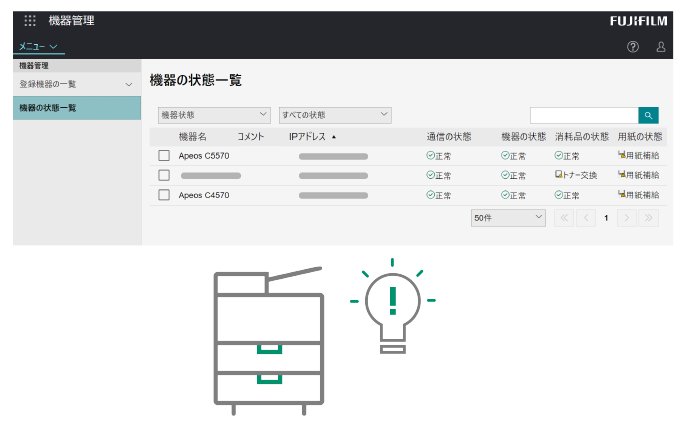Tick the checkbox for Apeos C4570
Viewport: 686px width, 431px height.
coord(164,195)
